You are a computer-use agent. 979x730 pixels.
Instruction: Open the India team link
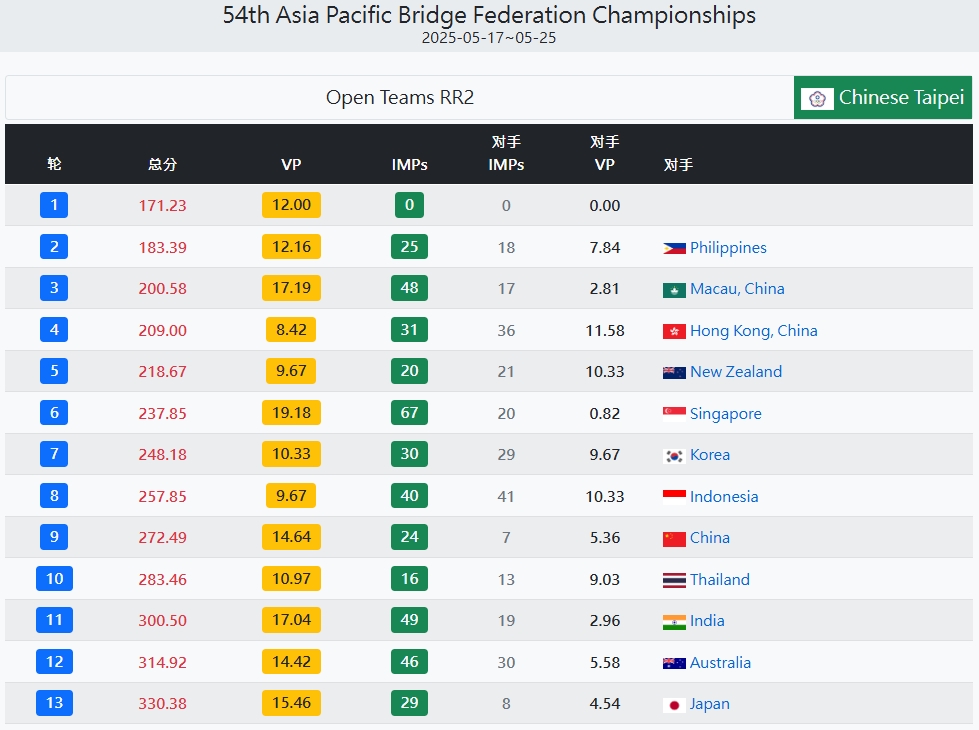point(707,621)
